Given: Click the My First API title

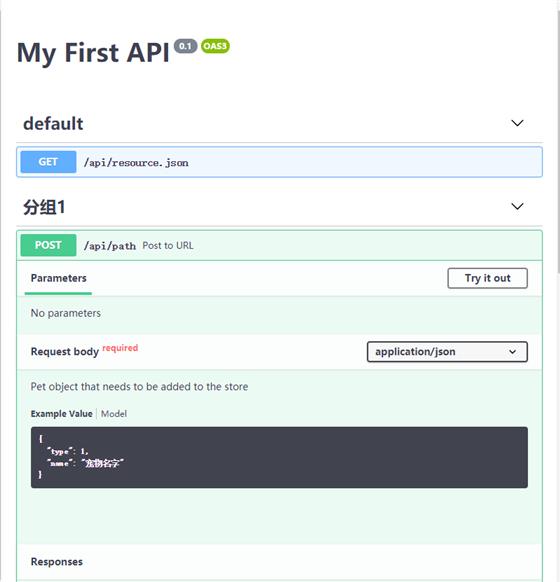Looking at the screenshot, I should point(93,52).
